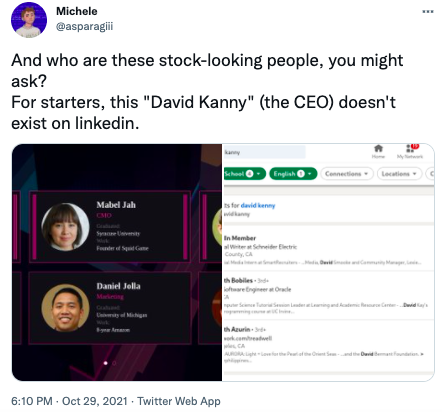Click the LinkedIn search field containing 'kanny'
This screenshot has height=412, width=442.
(x=264, y=152)
